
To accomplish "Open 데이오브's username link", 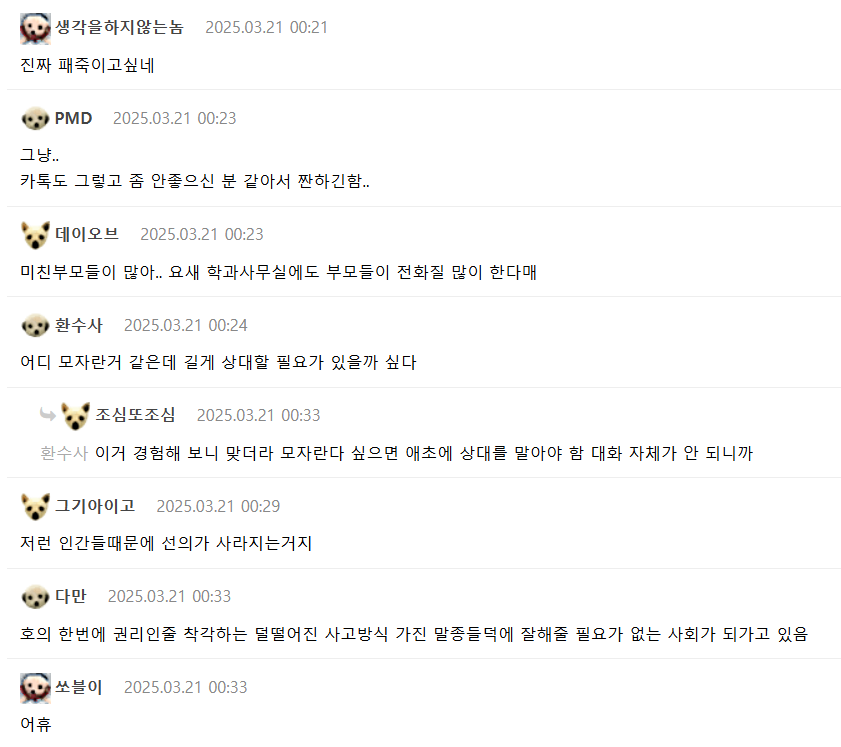I will (x=87, y=234).
